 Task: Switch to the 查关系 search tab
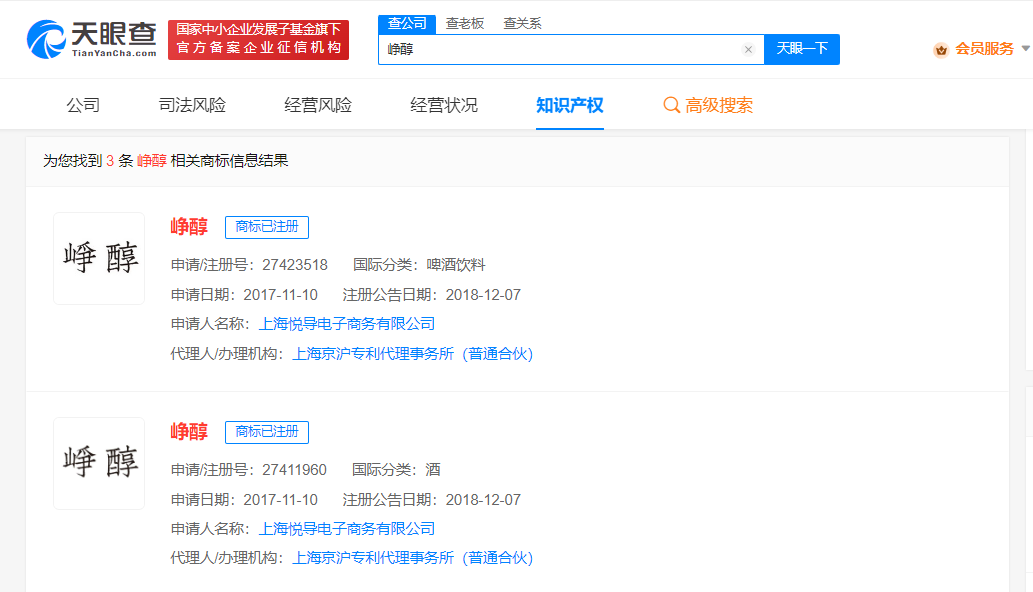(x=522, y=24)
